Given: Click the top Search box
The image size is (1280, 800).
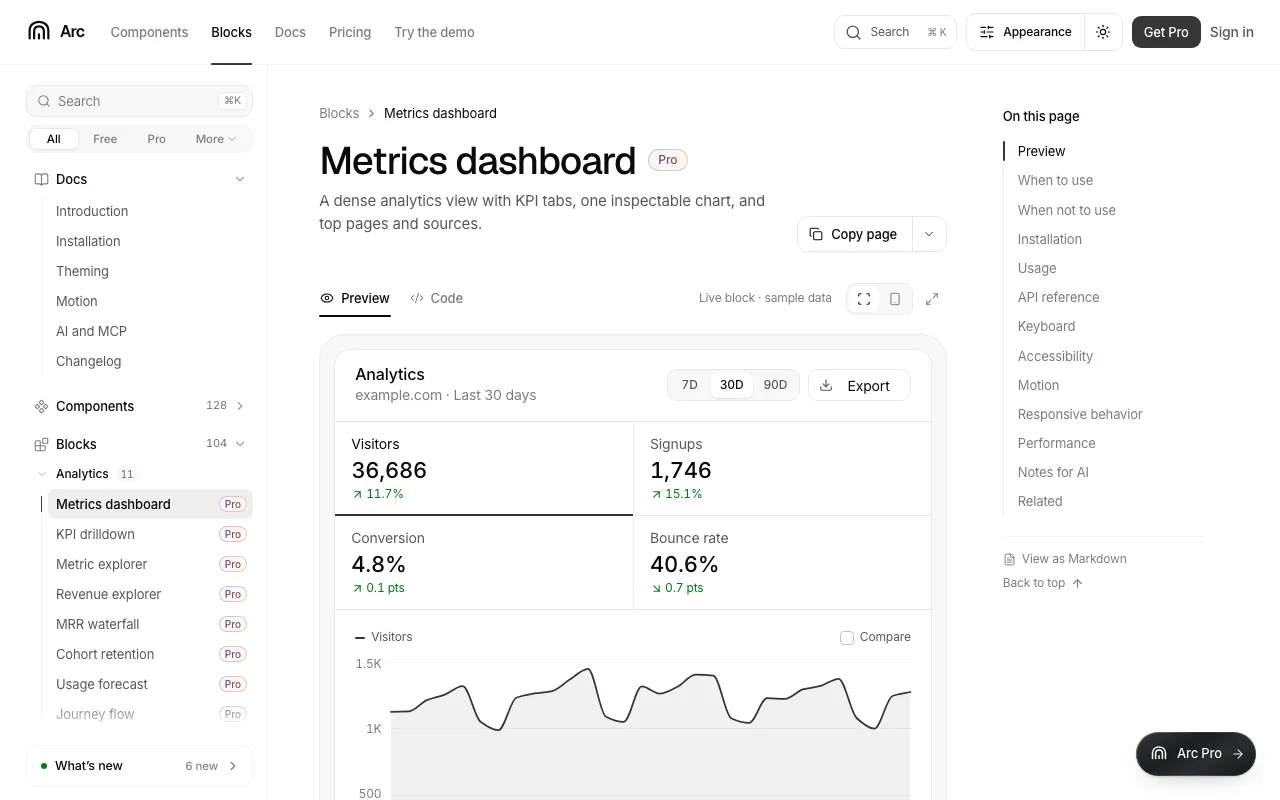Looking at the screenshot, I should [x=895, y=32].
